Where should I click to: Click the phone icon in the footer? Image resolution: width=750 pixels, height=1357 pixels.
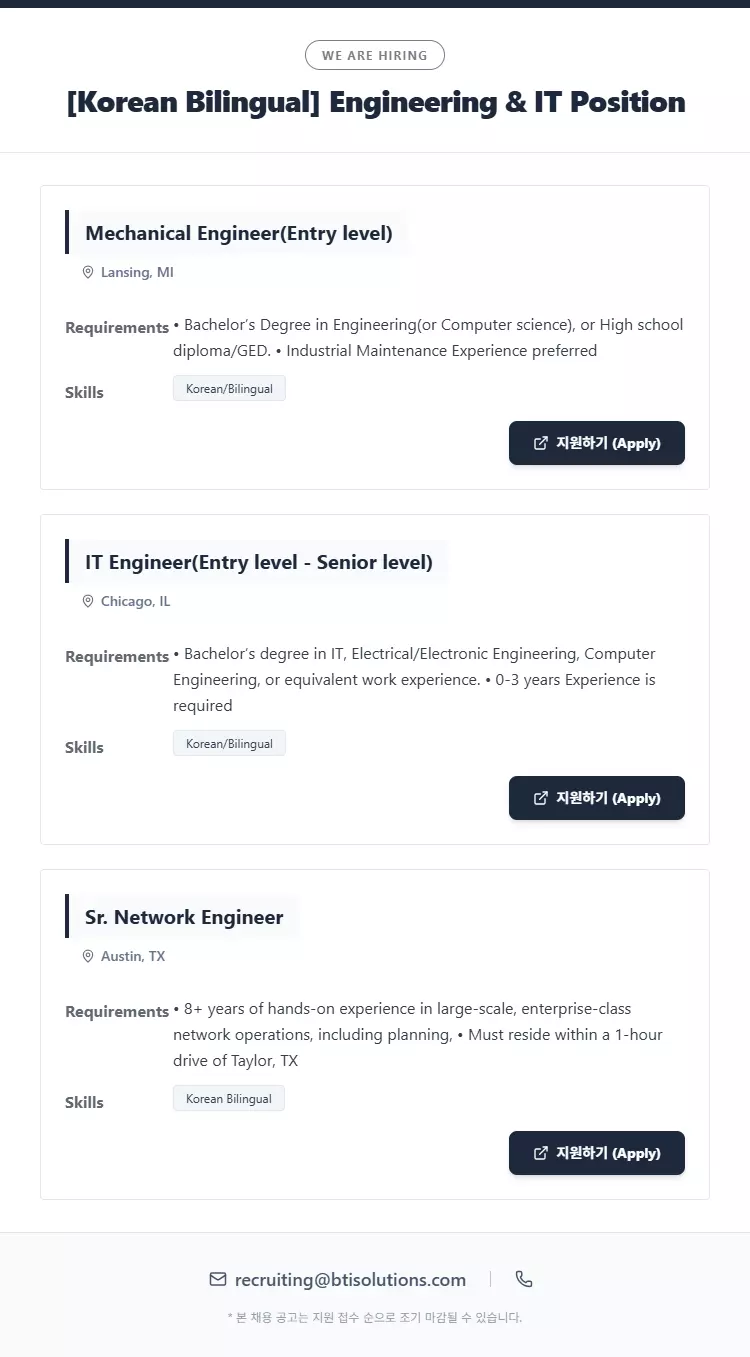524,1279
